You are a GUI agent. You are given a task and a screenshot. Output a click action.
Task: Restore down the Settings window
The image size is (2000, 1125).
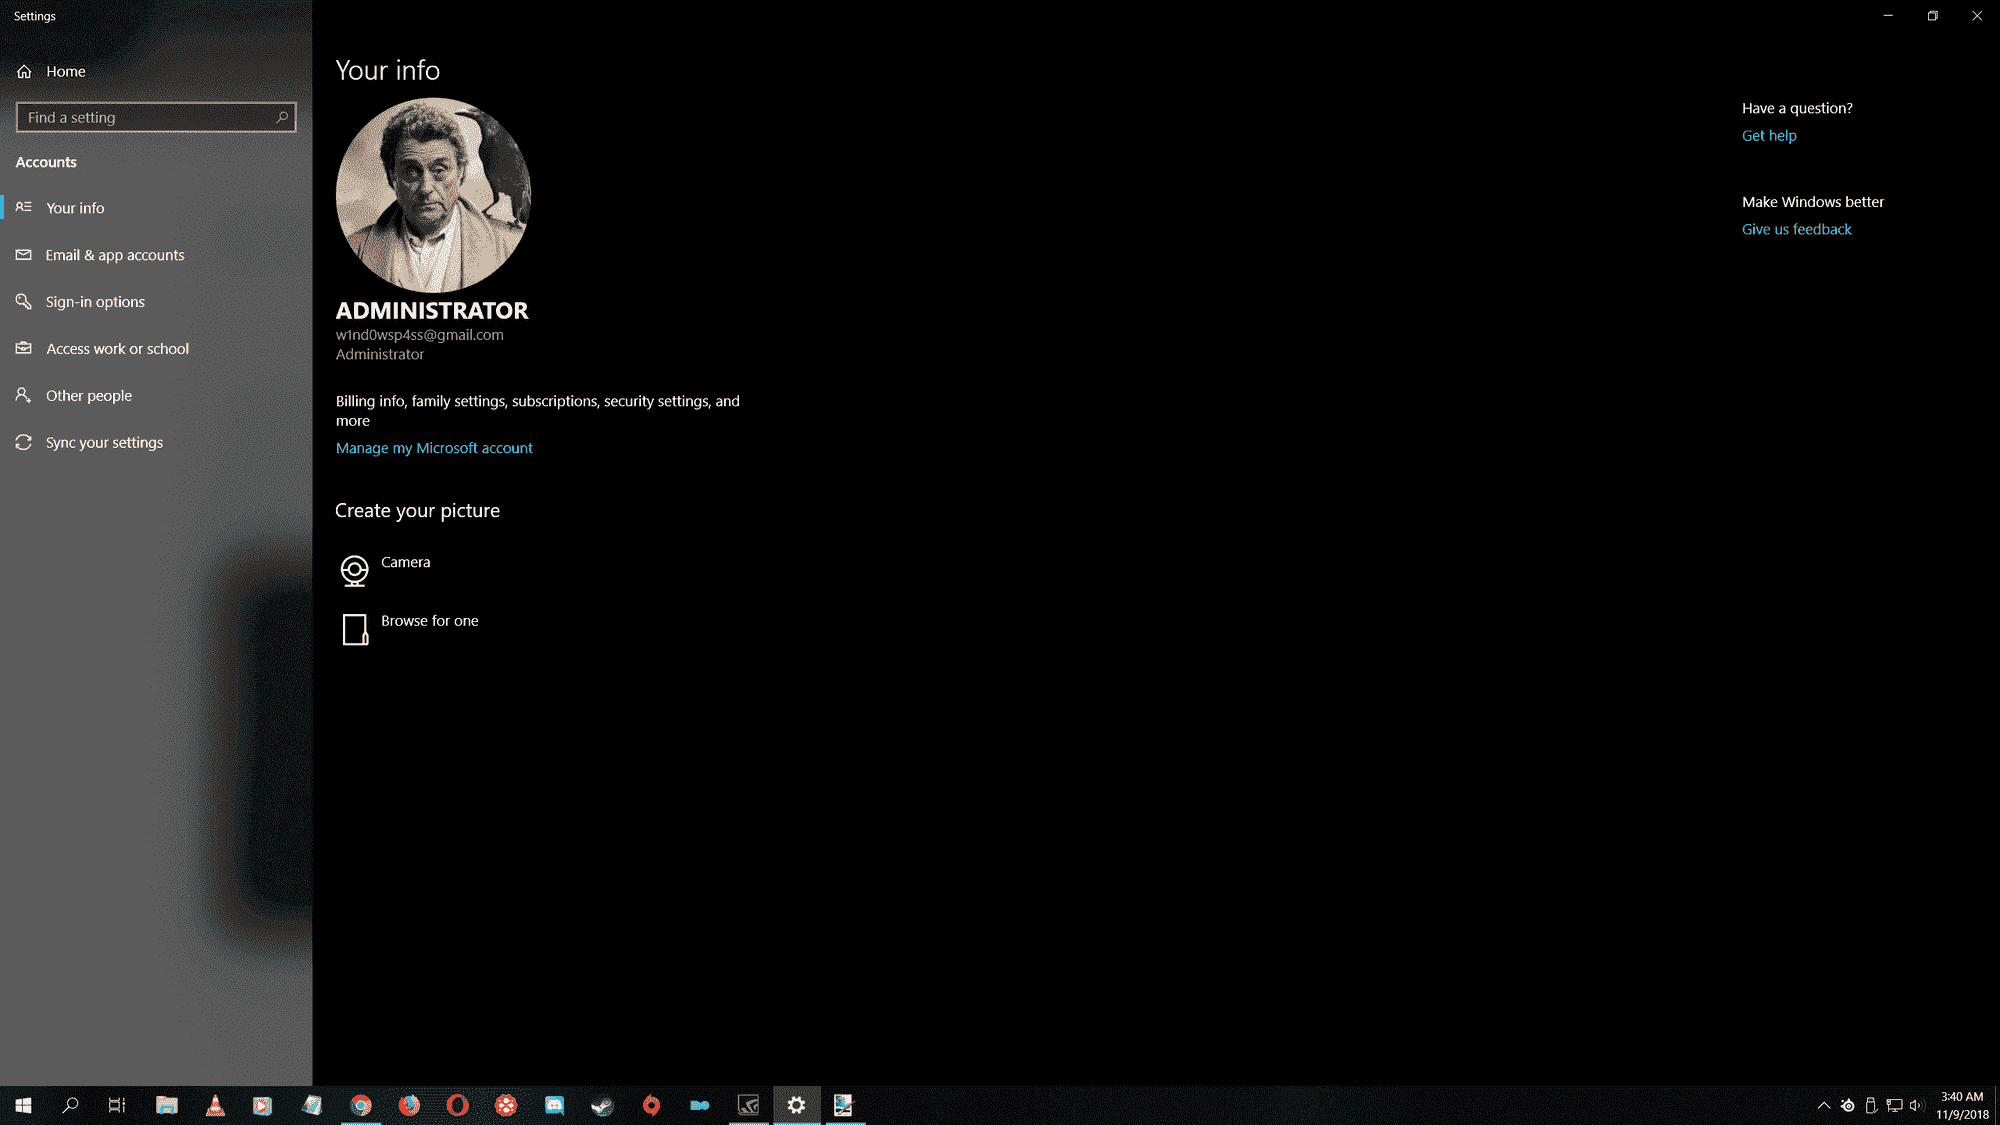click(x=1933, y=16)
